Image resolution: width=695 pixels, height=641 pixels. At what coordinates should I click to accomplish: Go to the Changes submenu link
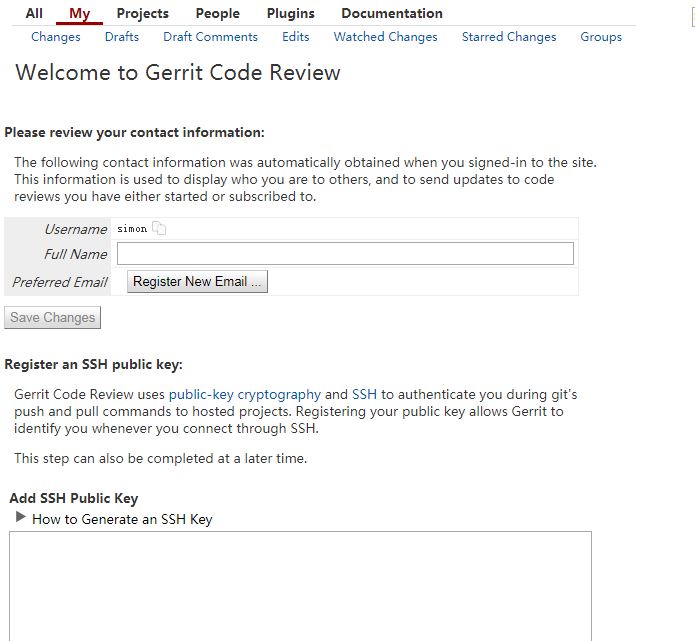[x=56, y=37]
